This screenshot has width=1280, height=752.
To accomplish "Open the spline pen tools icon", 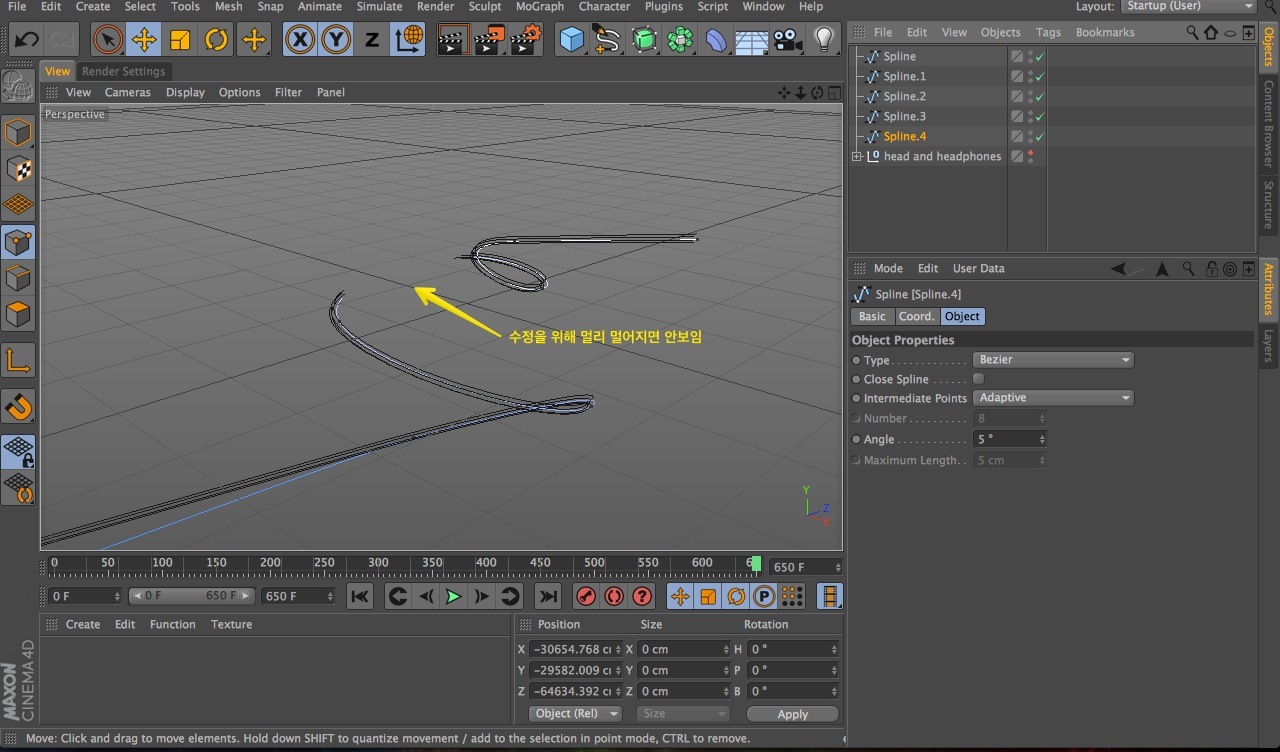I will pos(607,40).
